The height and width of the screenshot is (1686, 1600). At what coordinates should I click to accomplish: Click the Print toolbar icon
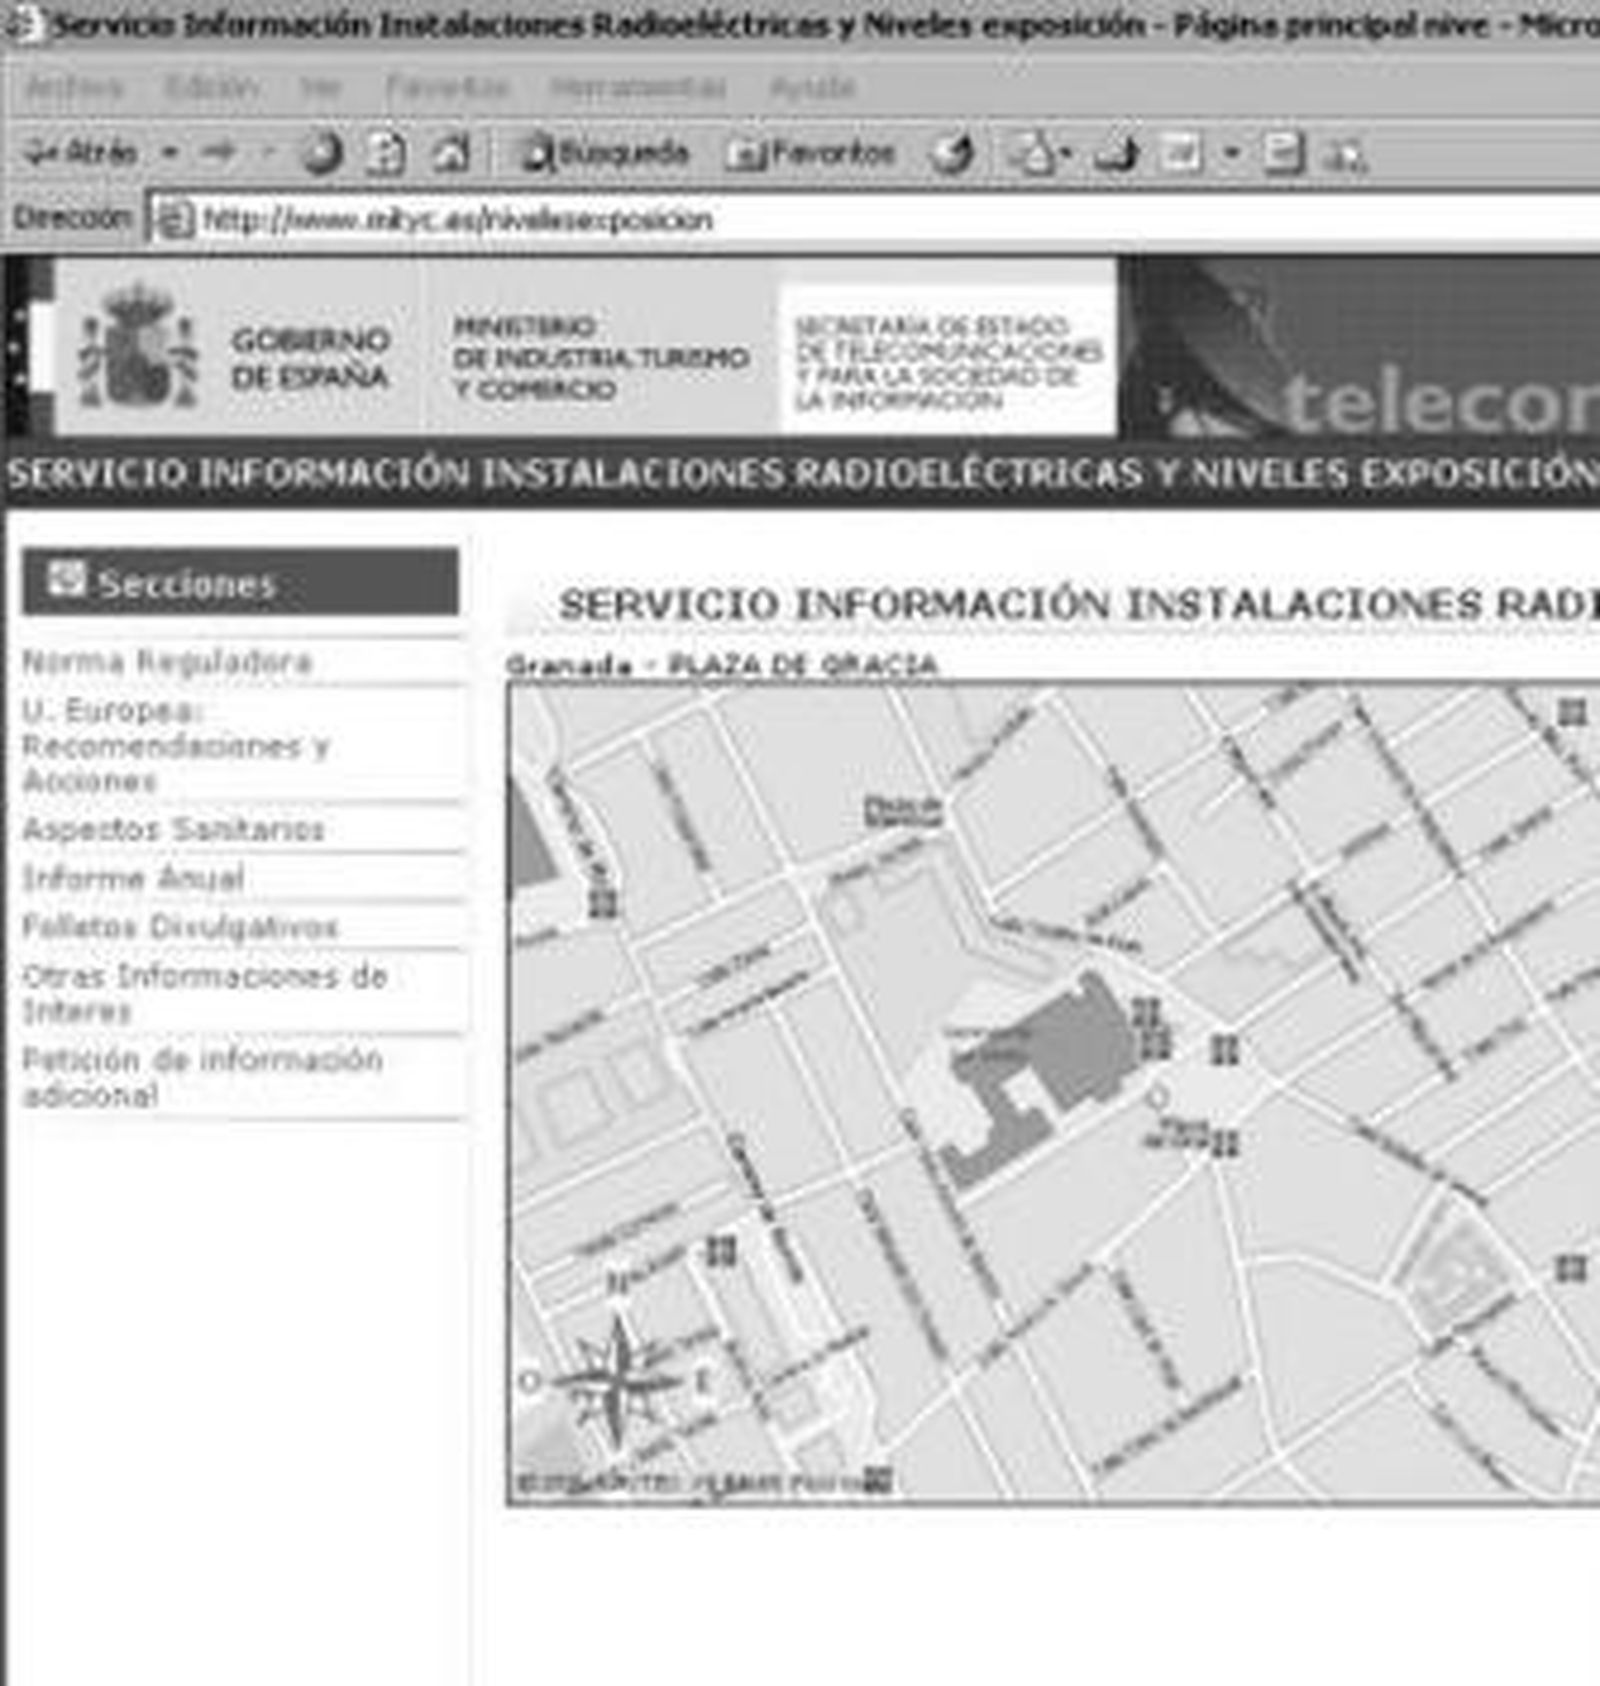(1115, 154)
